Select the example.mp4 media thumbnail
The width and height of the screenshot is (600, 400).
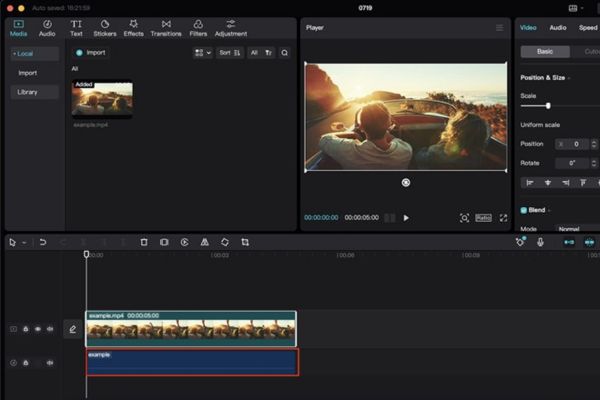[x=102, y=98]
